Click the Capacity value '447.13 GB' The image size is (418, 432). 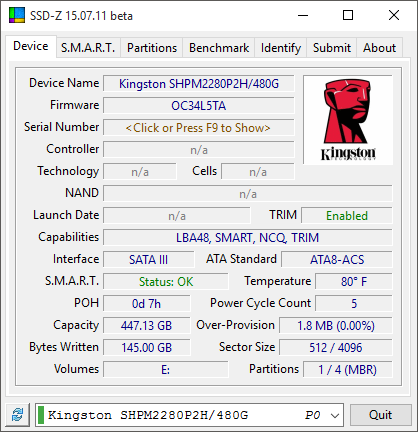click(x=147, y=326)
